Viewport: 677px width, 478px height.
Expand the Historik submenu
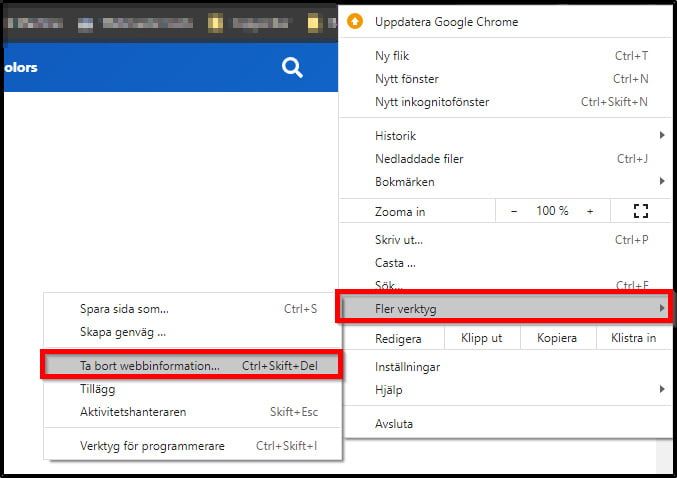(x=506, y=136)
